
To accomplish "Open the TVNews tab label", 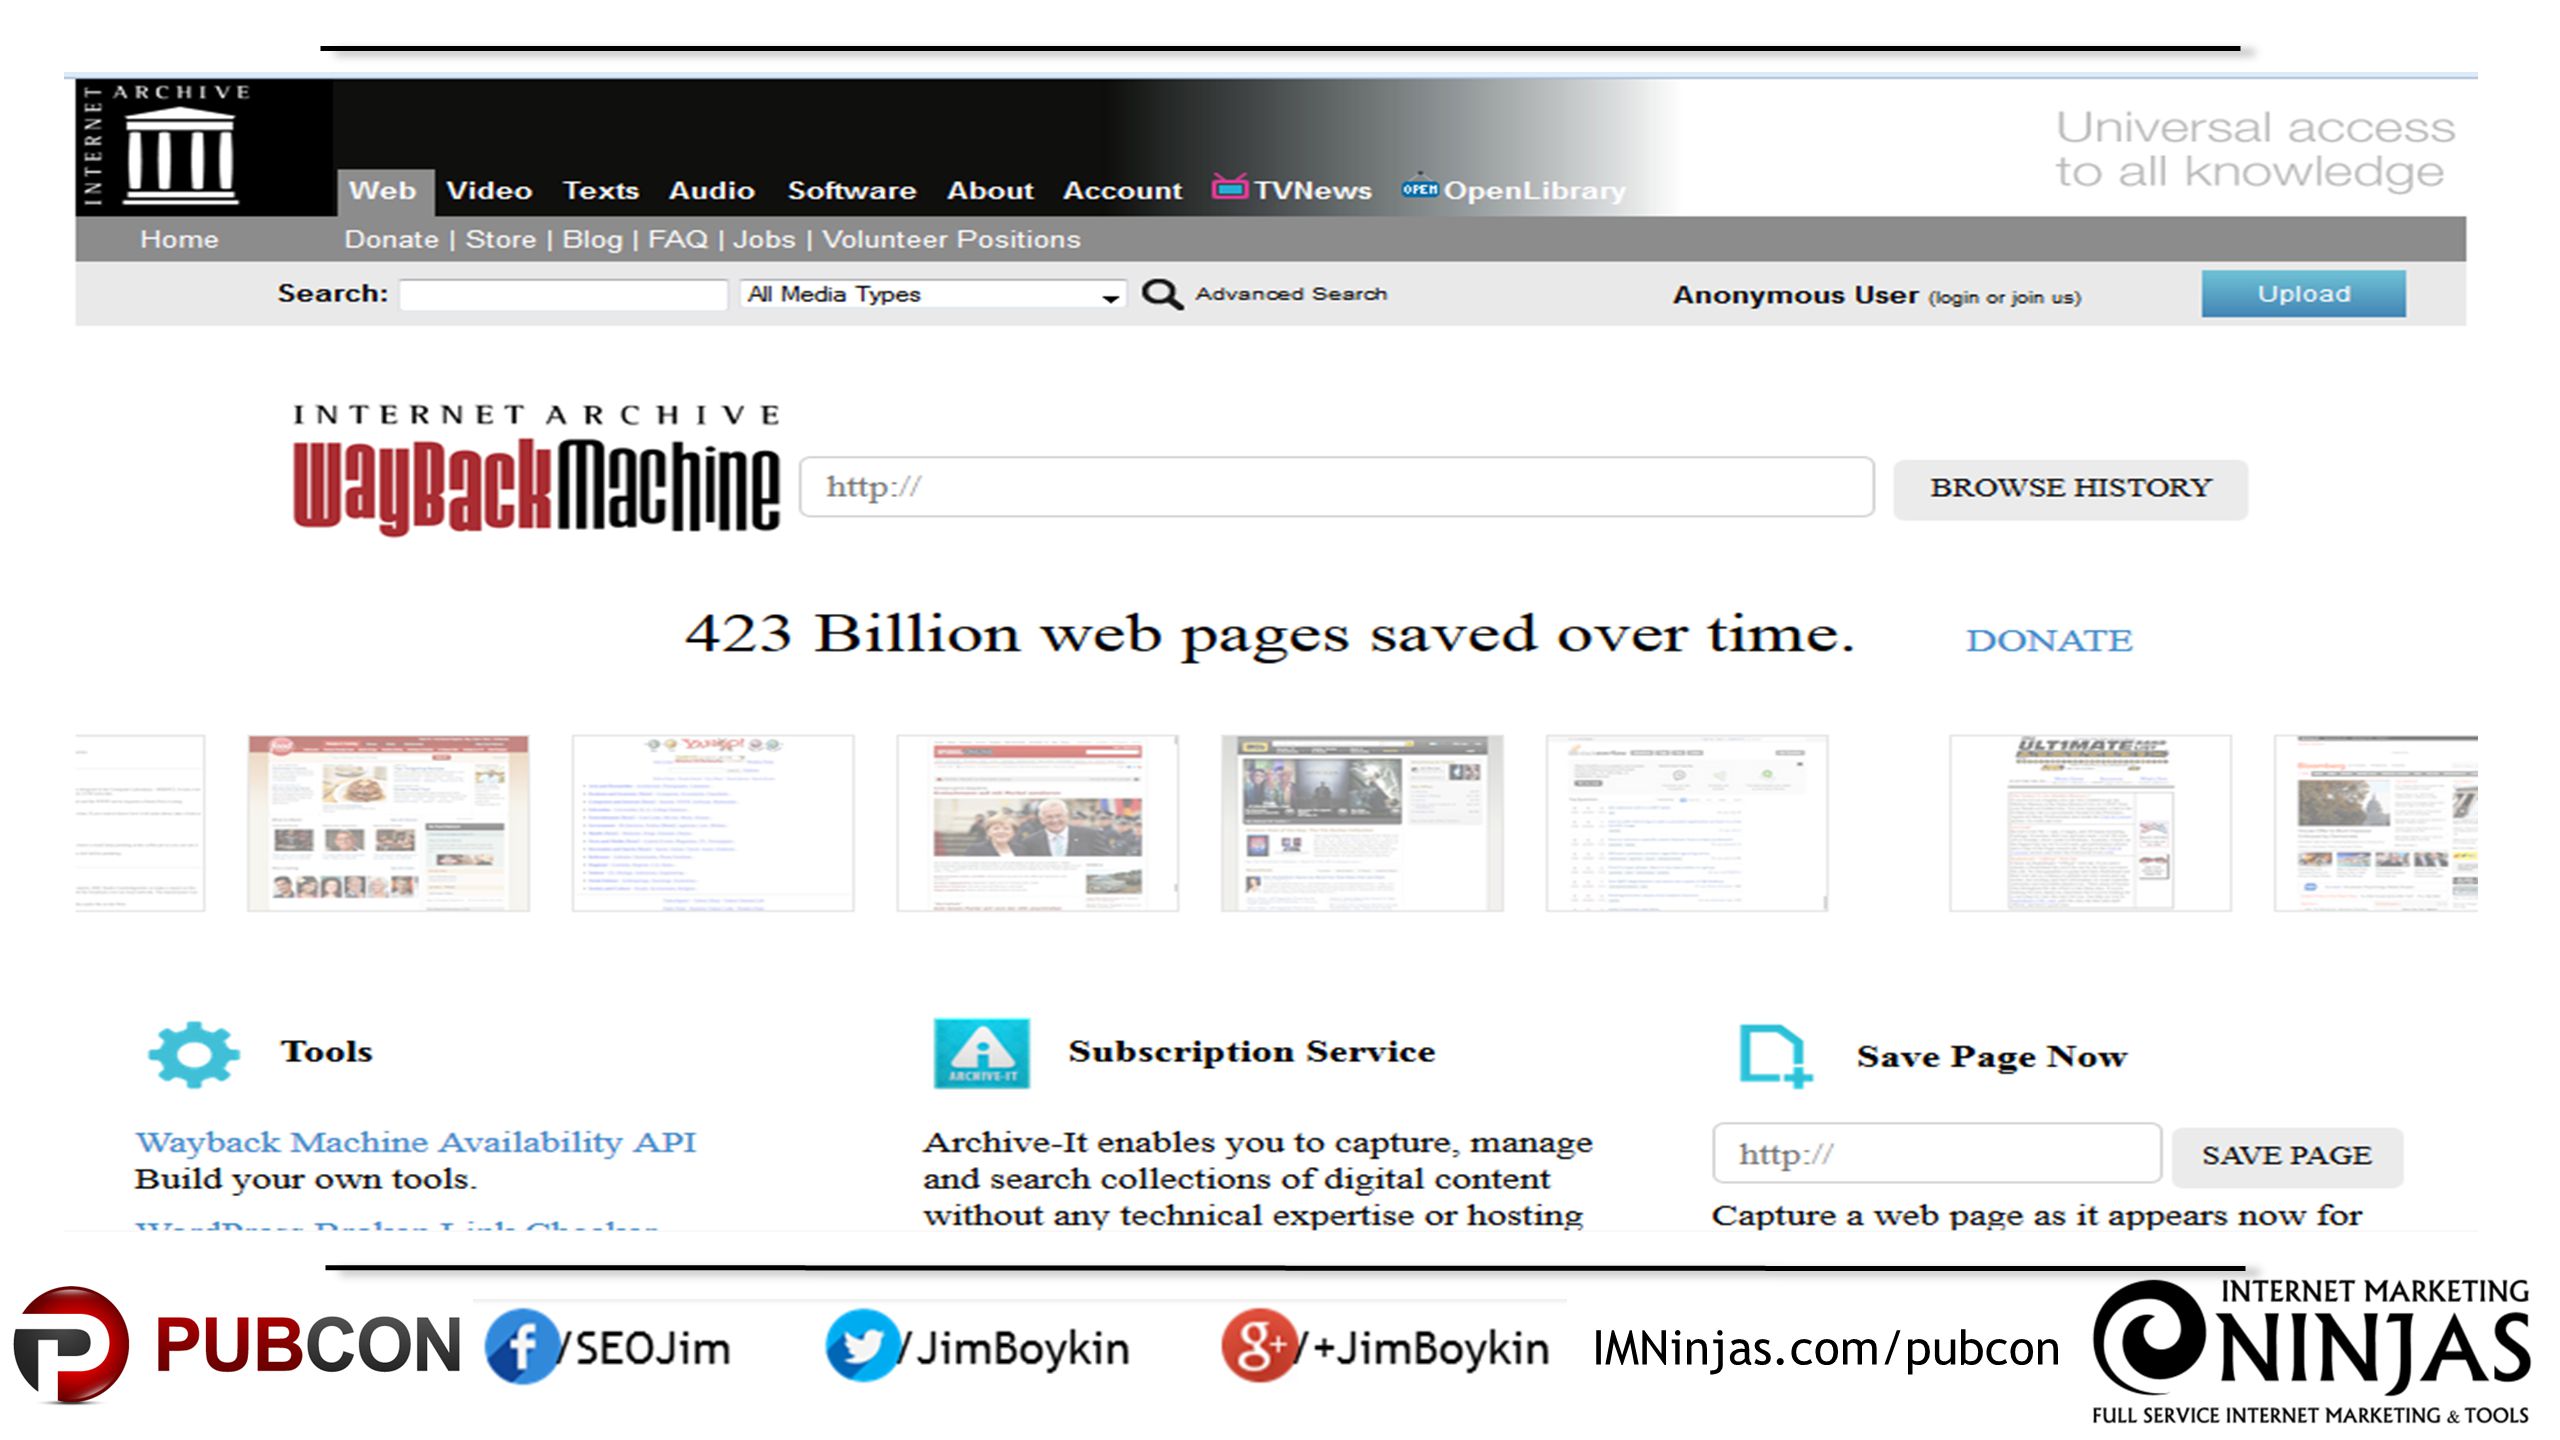I will (1313, 190).
